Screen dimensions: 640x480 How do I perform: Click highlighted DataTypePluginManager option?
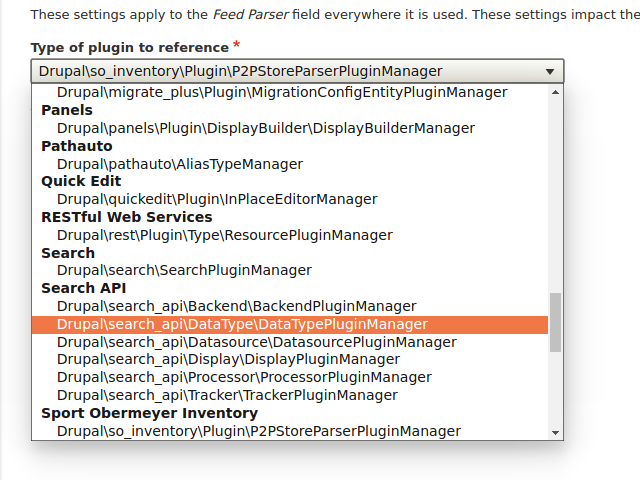pyautogui.click(x=242, y=324)
